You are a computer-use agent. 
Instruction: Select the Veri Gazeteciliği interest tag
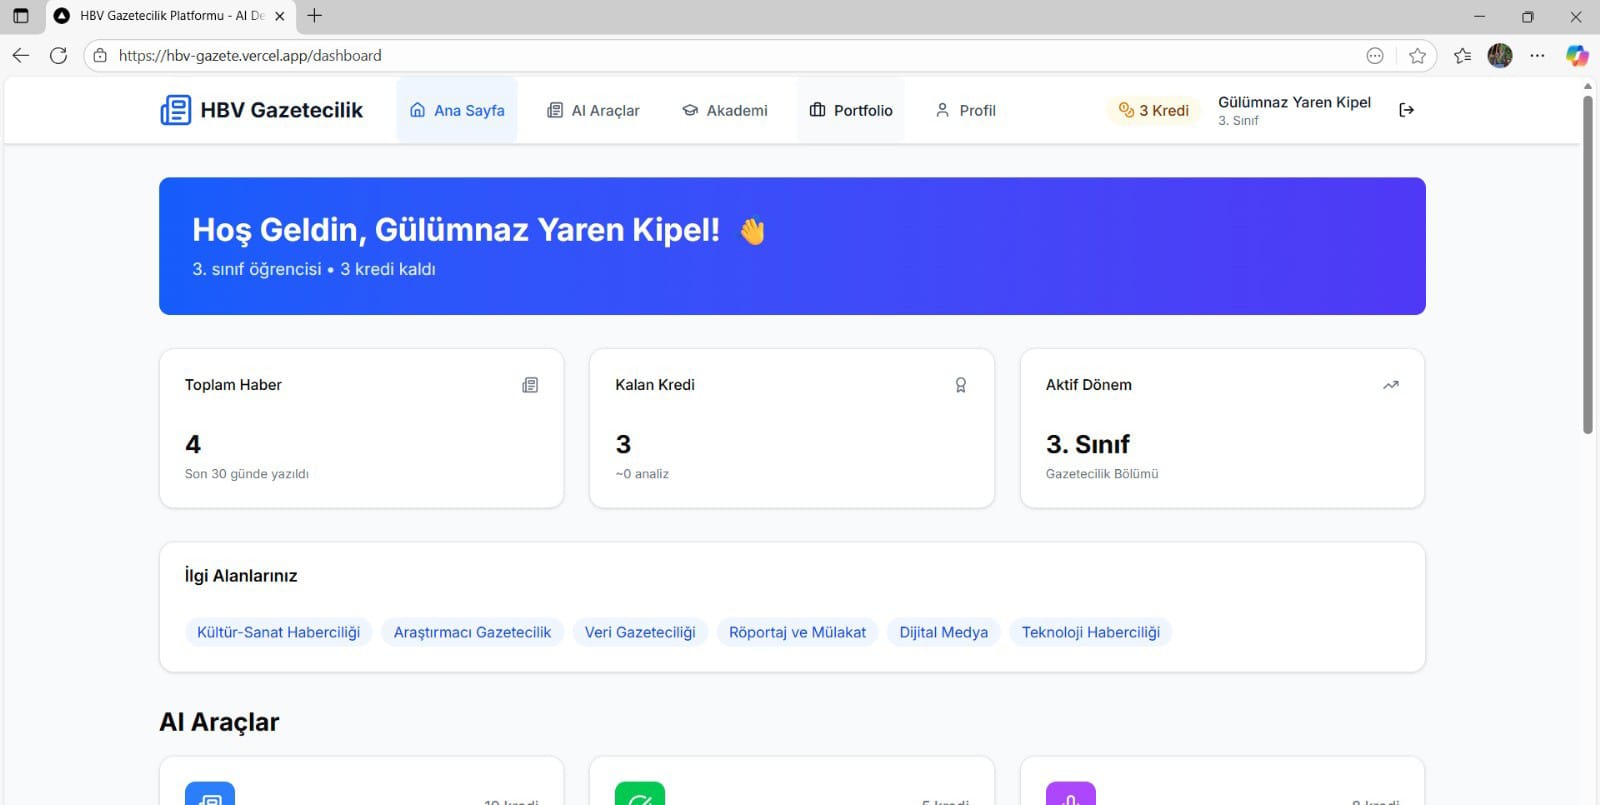640,632
